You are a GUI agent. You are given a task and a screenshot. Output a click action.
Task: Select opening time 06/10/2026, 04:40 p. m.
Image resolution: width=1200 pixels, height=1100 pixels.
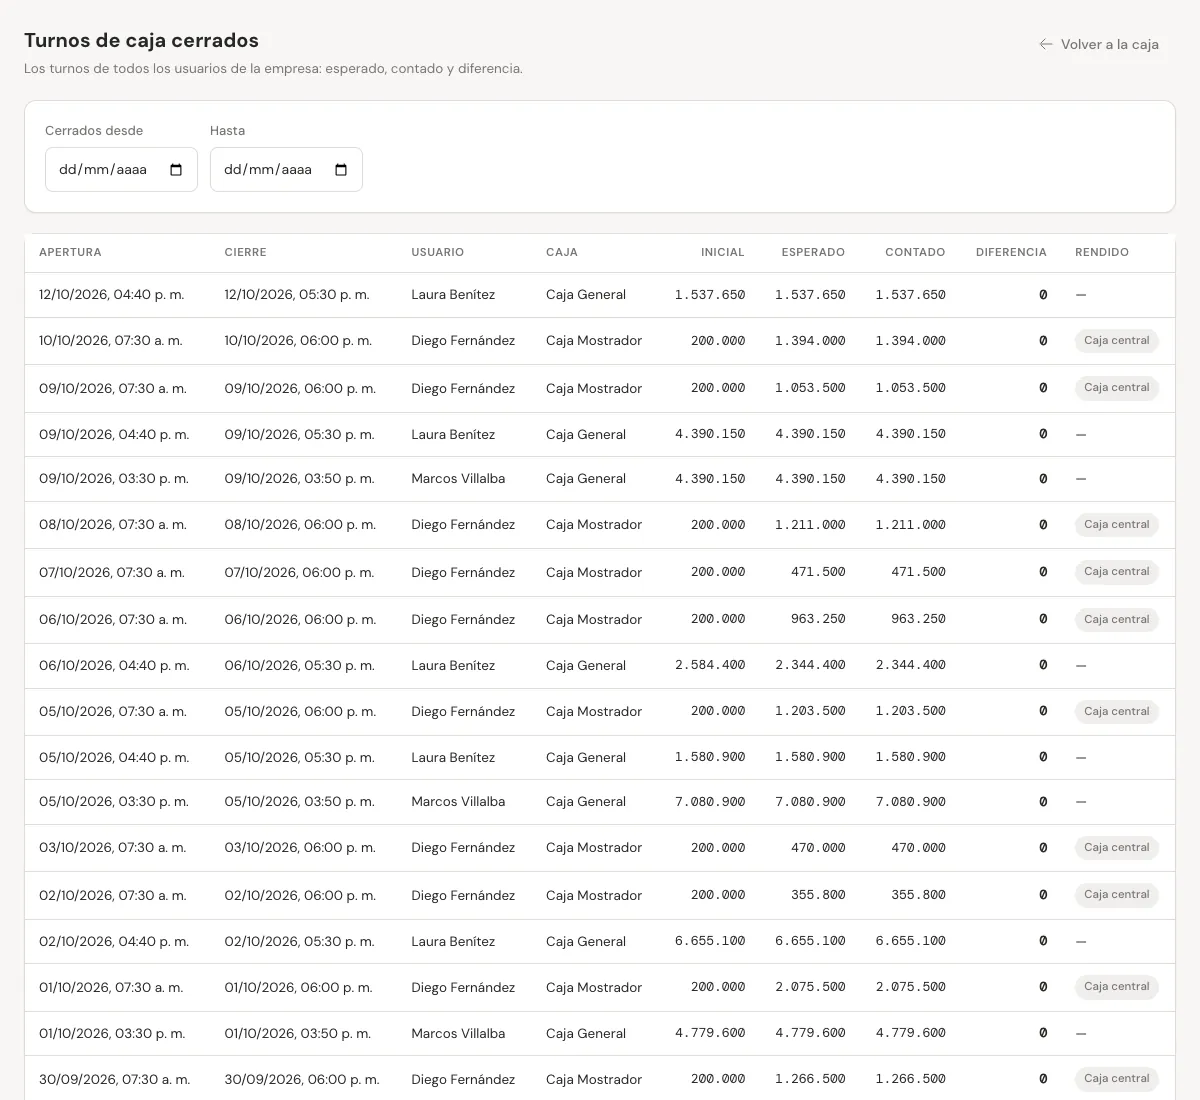(114, 666)
